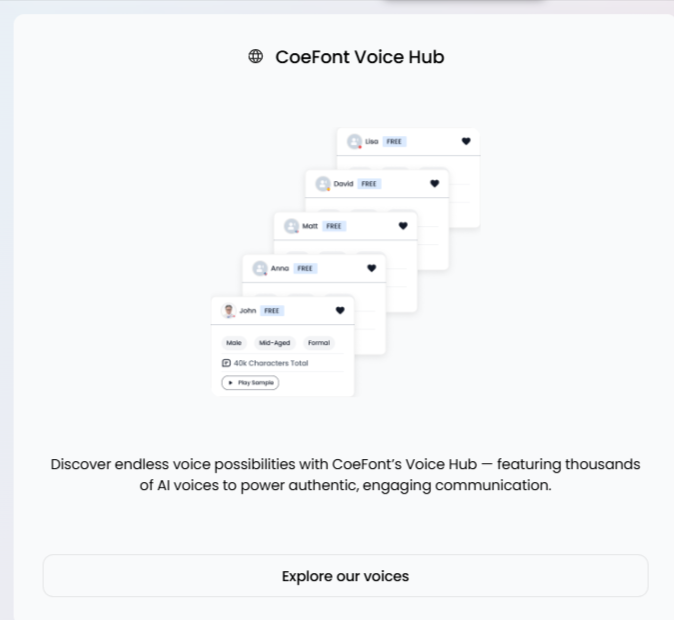Image resolution: width=674 pixels, height=620 pixels.
Task: Favorite Lisa's voice with the heart icon
Action: pyautogui.click(x=466, y=142)
